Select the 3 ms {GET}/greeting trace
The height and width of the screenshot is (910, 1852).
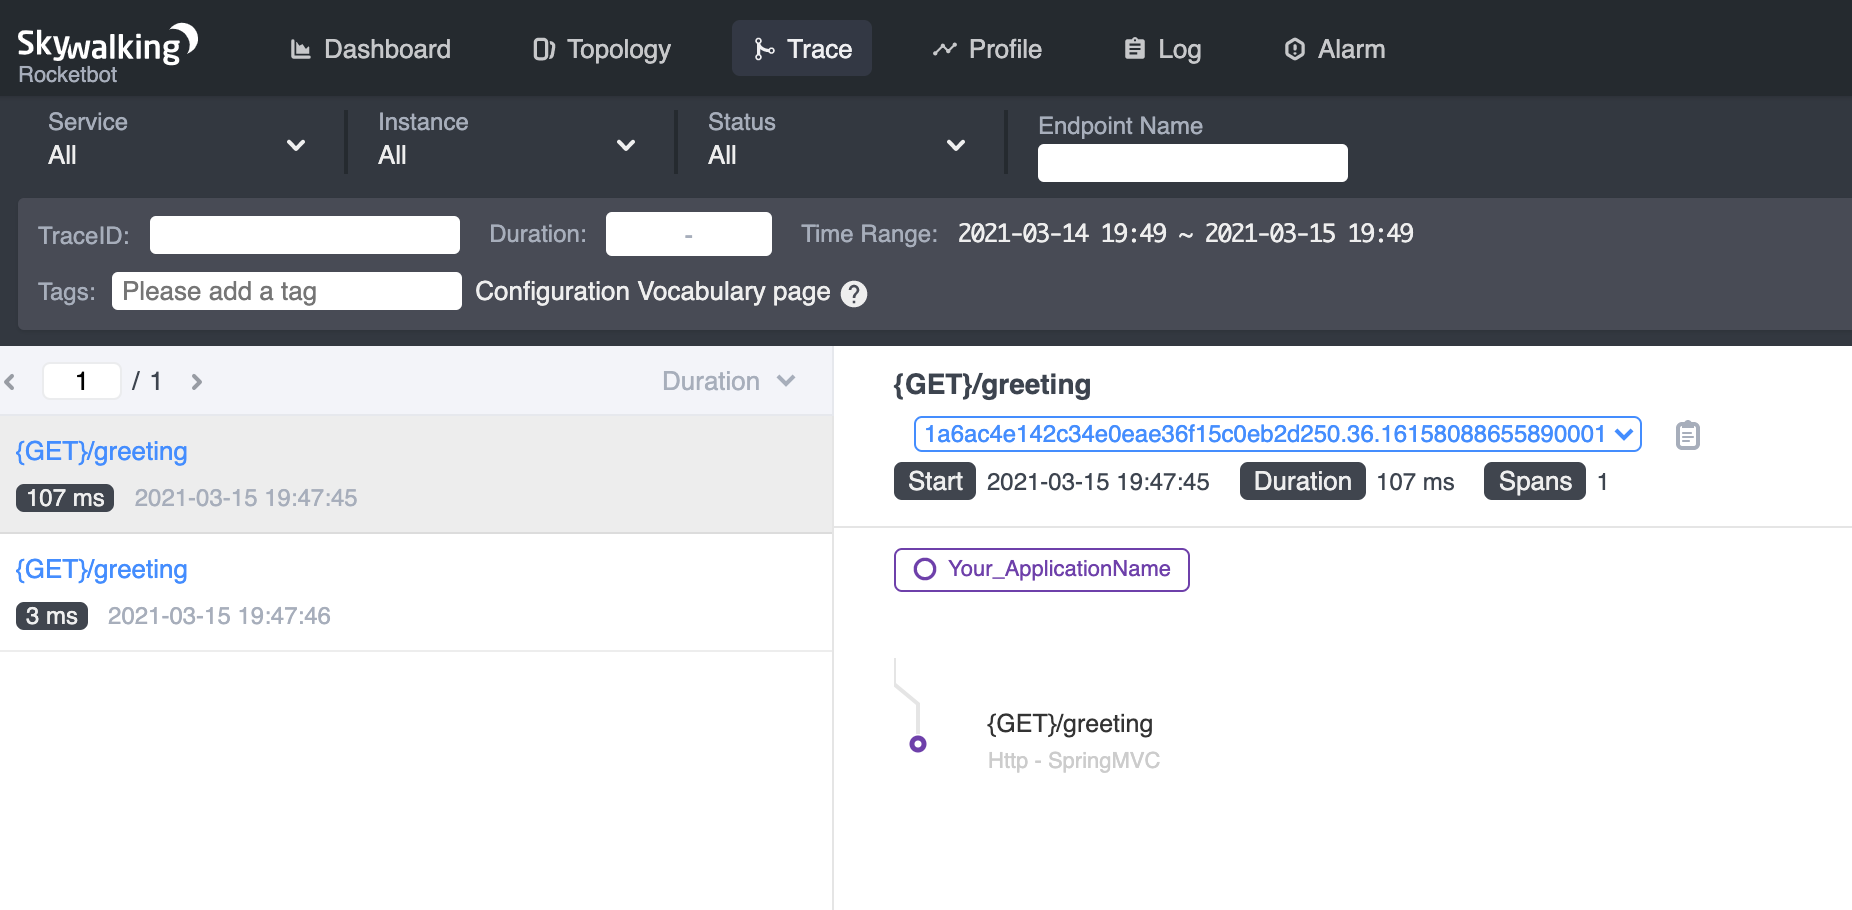pos(416,592)
